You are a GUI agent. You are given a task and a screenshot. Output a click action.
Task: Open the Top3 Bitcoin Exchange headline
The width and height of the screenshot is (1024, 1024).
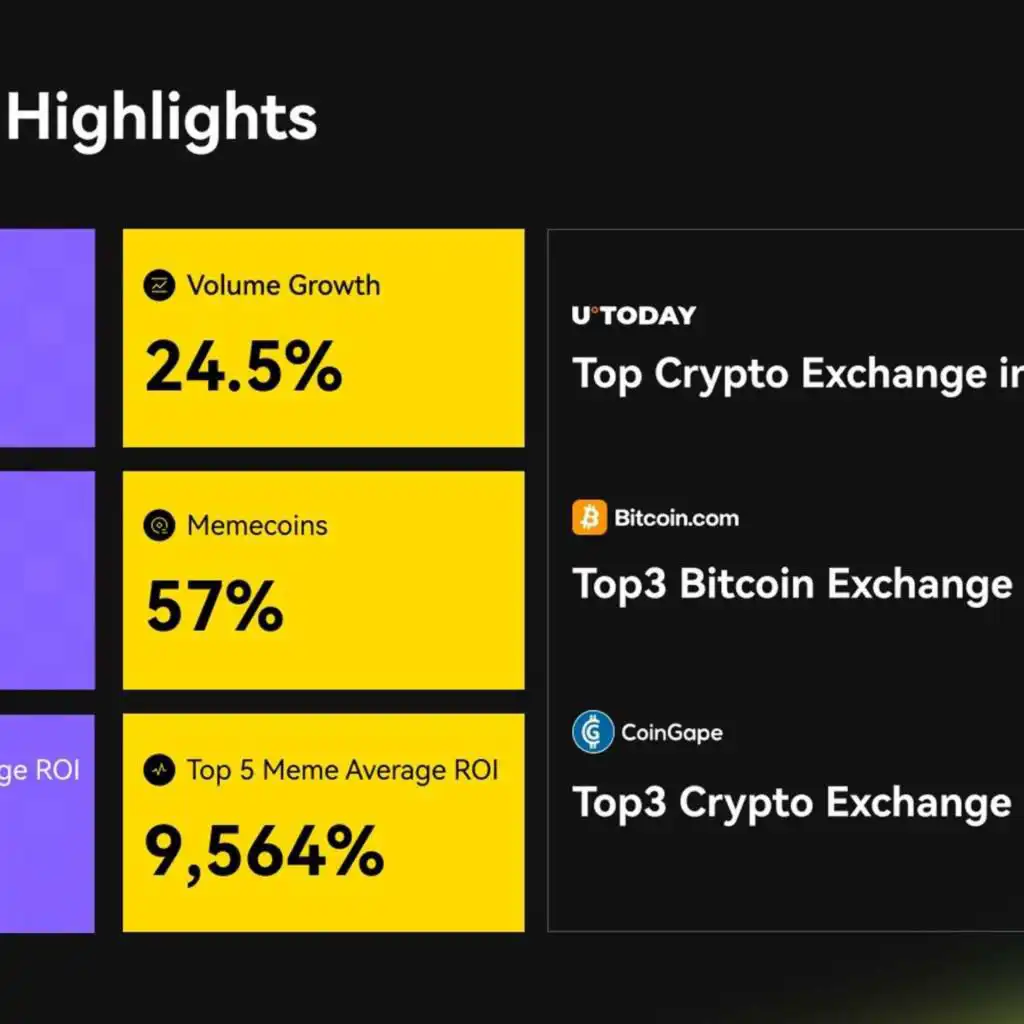click(x=793, y=584)
